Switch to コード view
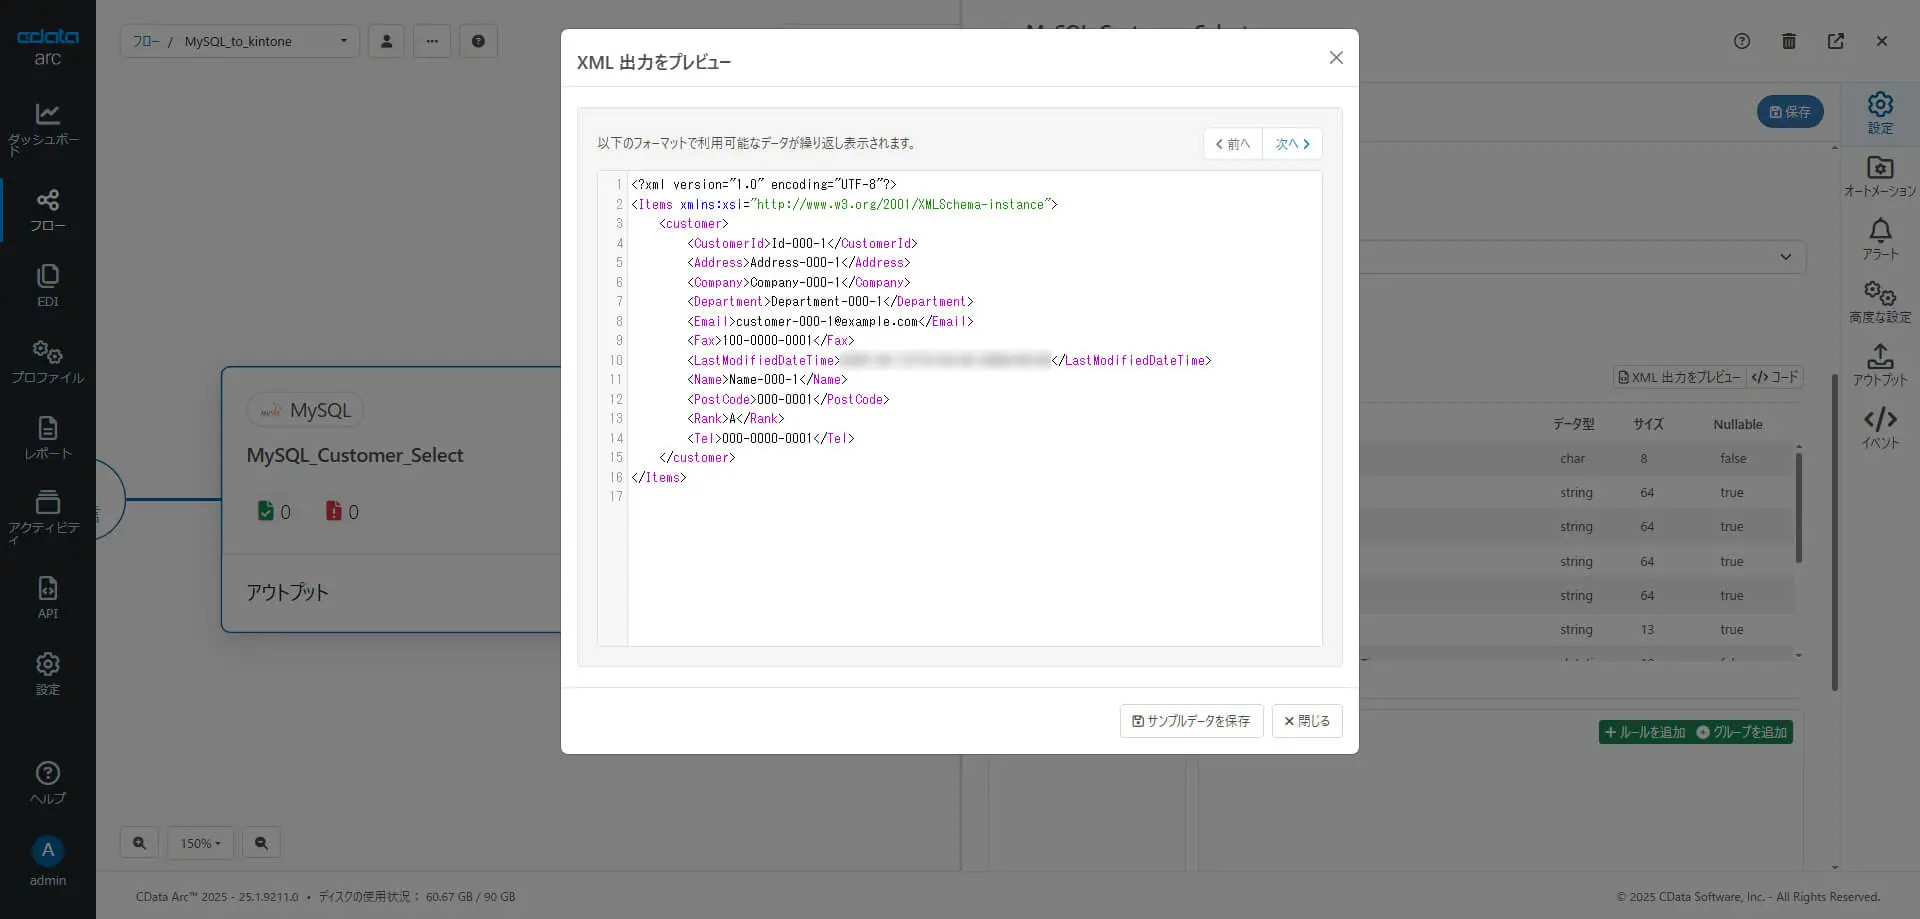The image size is (1920, 919). 1775,377
